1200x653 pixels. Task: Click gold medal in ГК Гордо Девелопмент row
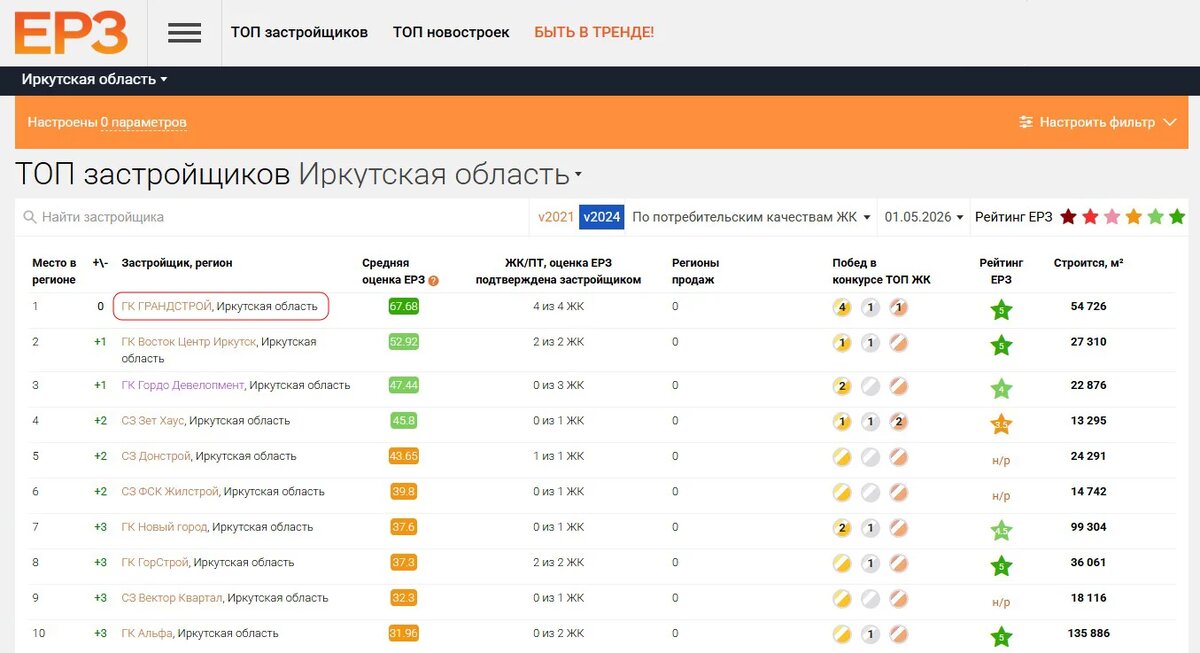[842, 387]
